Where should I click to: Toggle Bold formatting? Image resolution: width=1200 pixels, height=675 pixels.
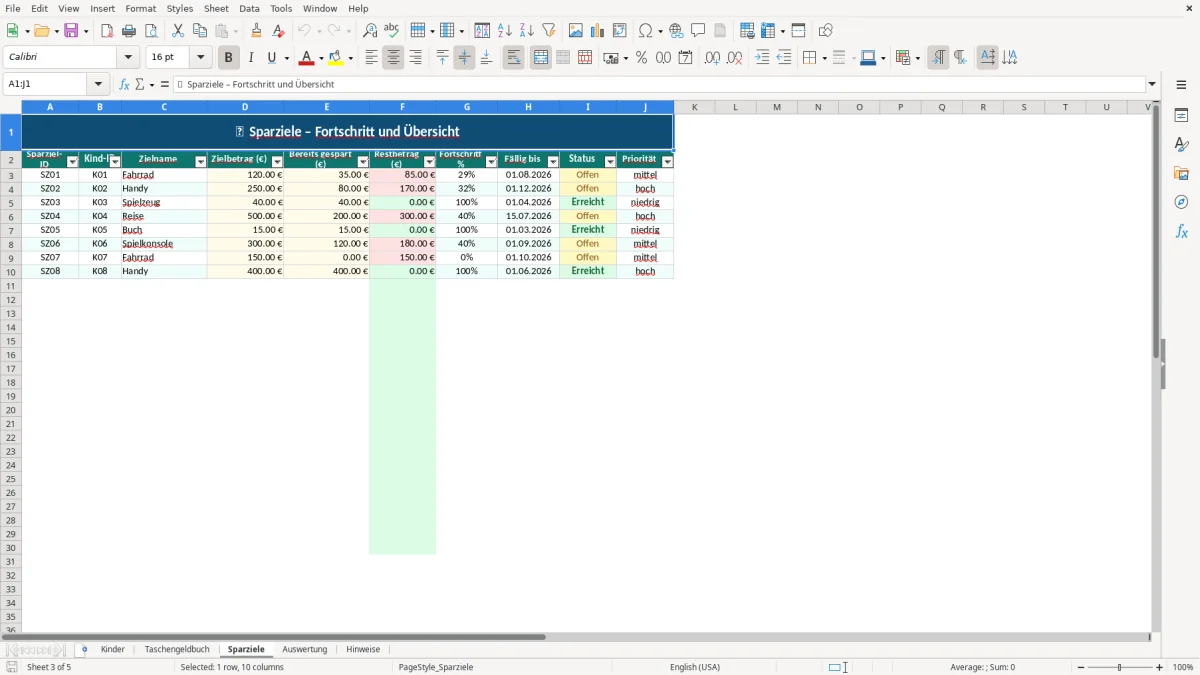coord(229,58)
